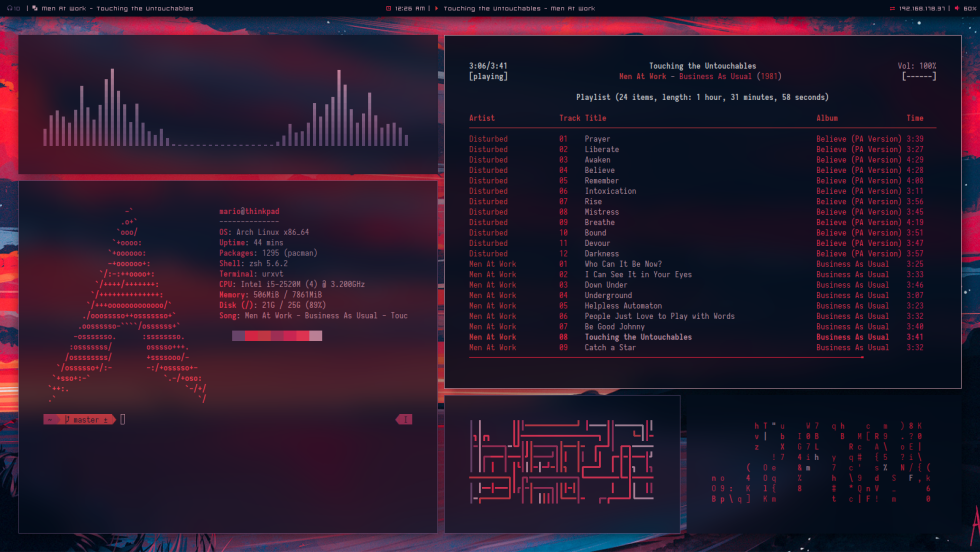Click the play icon beside the bar song title
The image size is (980, 552).
(436, 8)
